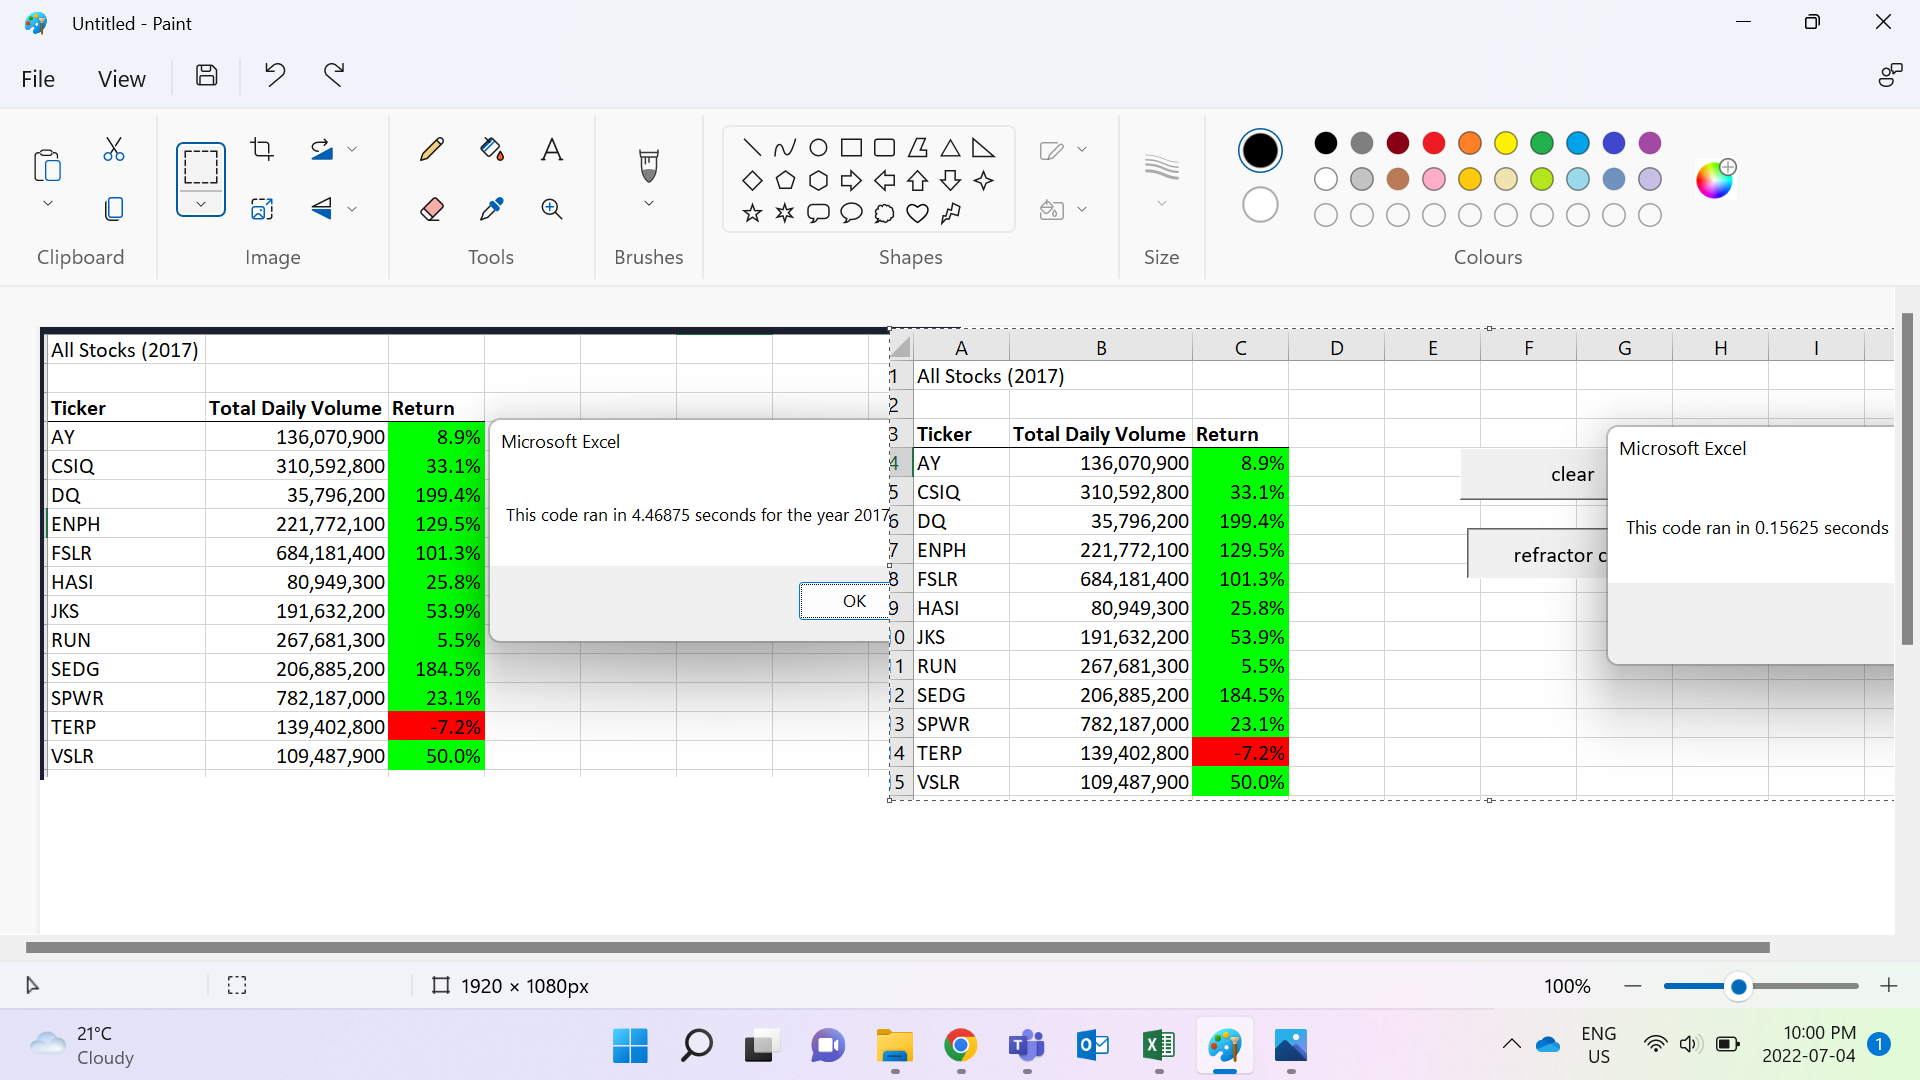Select the speech bubble shape
1920x1080 pixels.
818,212
